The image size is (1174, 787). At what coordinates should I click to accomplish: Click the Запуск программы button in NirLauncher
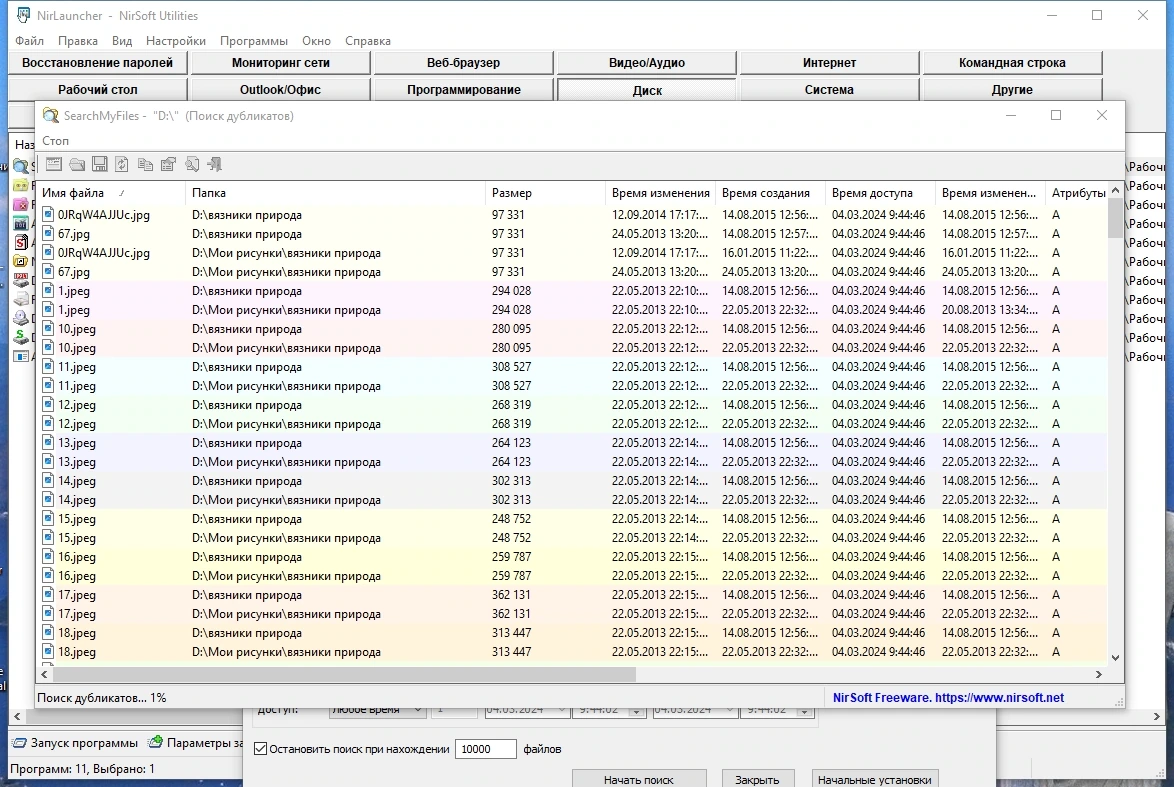(x=75, y=743)
